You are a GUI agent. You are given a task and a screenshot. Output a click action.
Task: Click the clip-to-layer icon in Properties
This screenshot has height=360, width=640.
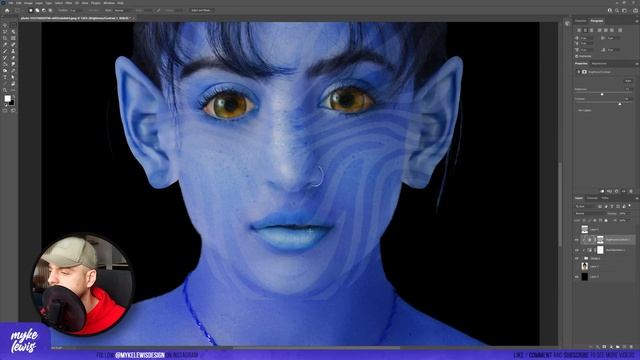click(x=602, y=191)
